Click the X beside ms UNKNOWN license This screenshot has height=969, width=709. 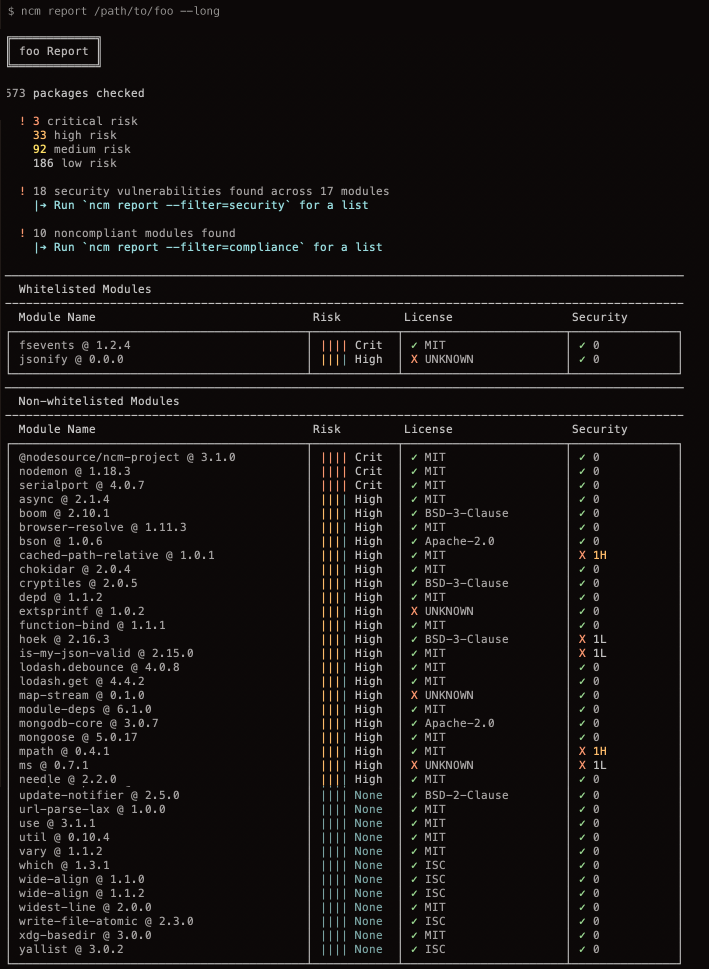[x=414, y=765]
